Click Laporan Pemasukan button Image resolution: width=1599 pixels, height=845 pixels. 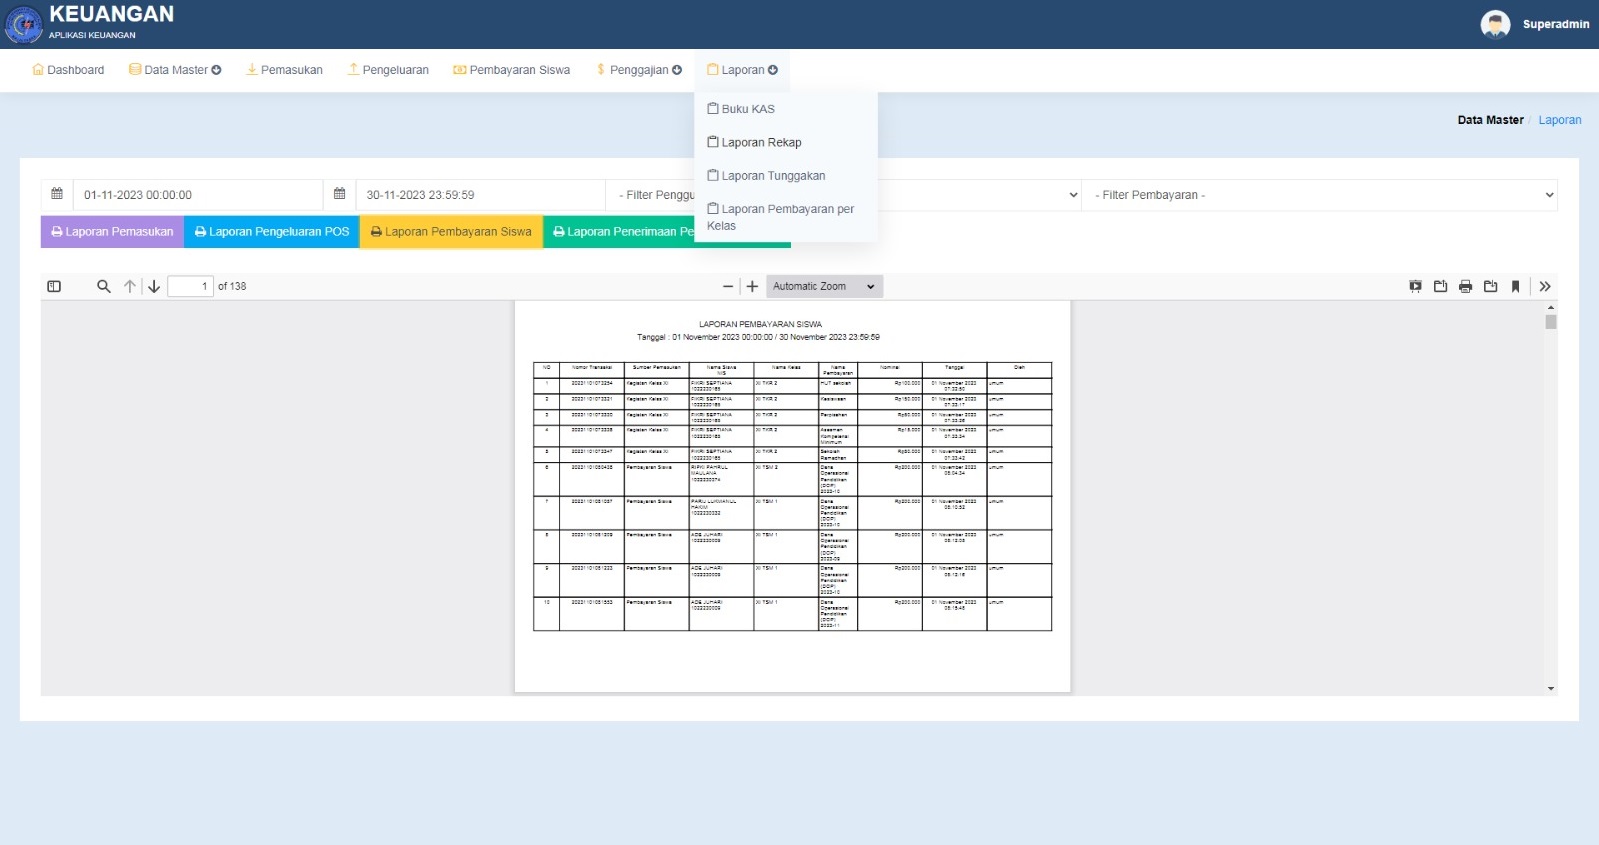point(112,232)
